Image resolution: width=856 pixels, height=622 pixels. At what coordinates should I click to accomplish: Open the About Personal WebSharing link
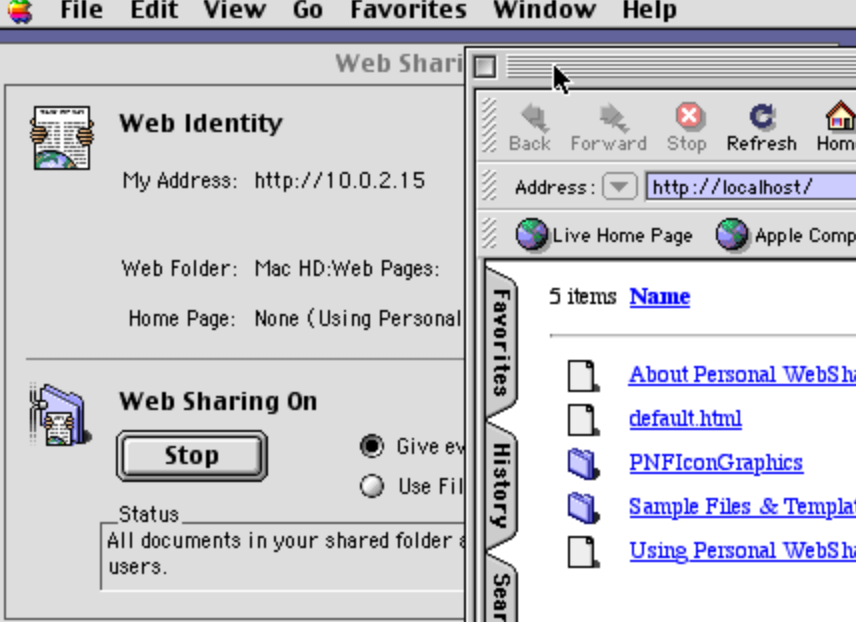tap(742, 375)
